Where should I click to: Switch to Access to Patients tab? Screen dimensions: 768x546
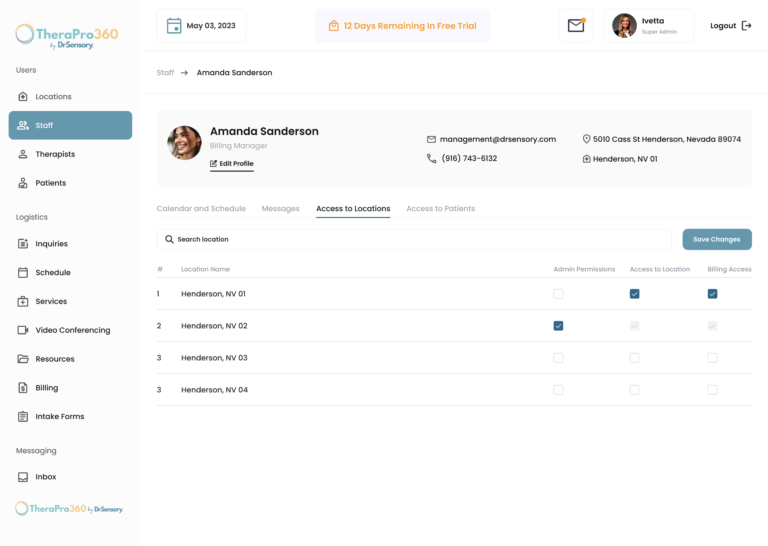(x=440, y=209)
